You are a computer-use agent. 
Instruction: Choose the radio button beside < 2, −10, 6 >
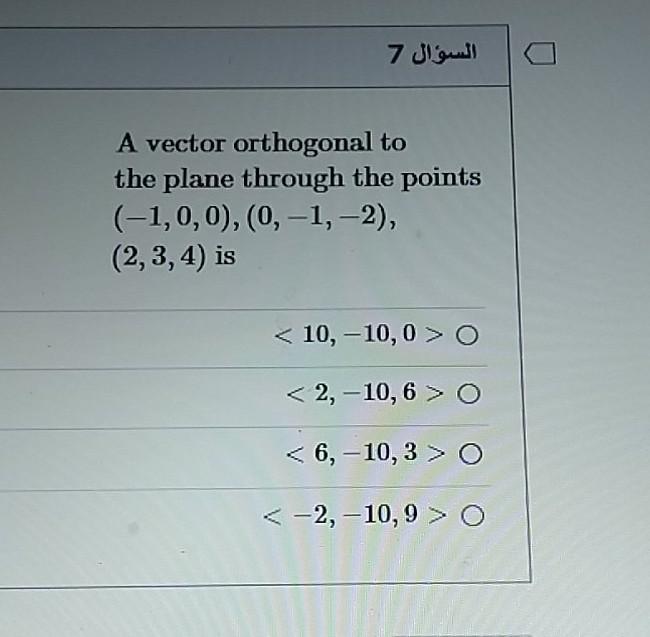469,394
